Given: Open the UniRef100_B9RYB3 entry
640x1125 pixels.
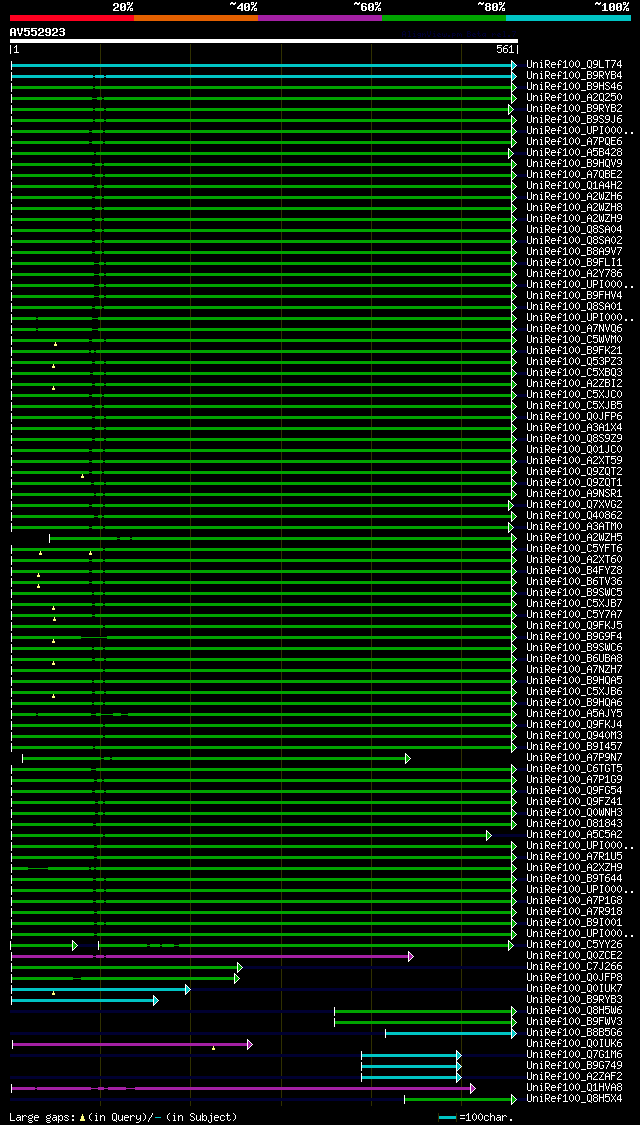Looking at the screenshot, I should (x=574, y=999).
